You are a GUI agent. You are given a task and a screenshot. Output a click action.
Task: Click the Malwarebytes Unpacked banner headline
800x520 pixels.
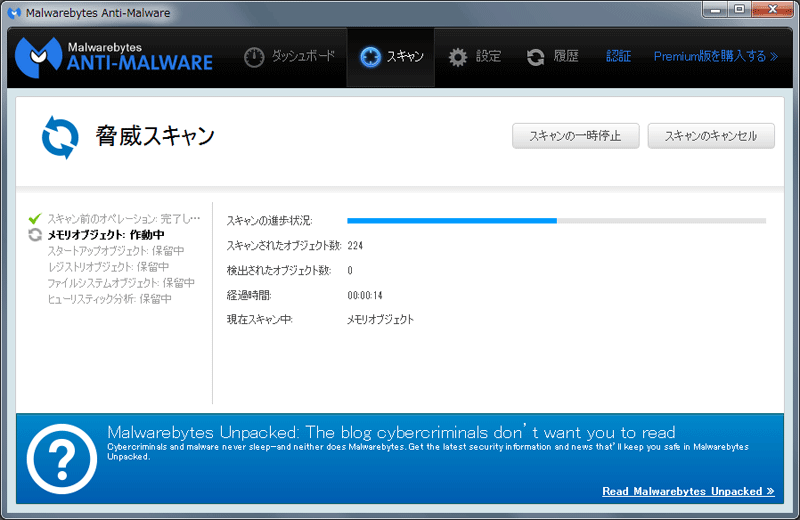(391, 432)
